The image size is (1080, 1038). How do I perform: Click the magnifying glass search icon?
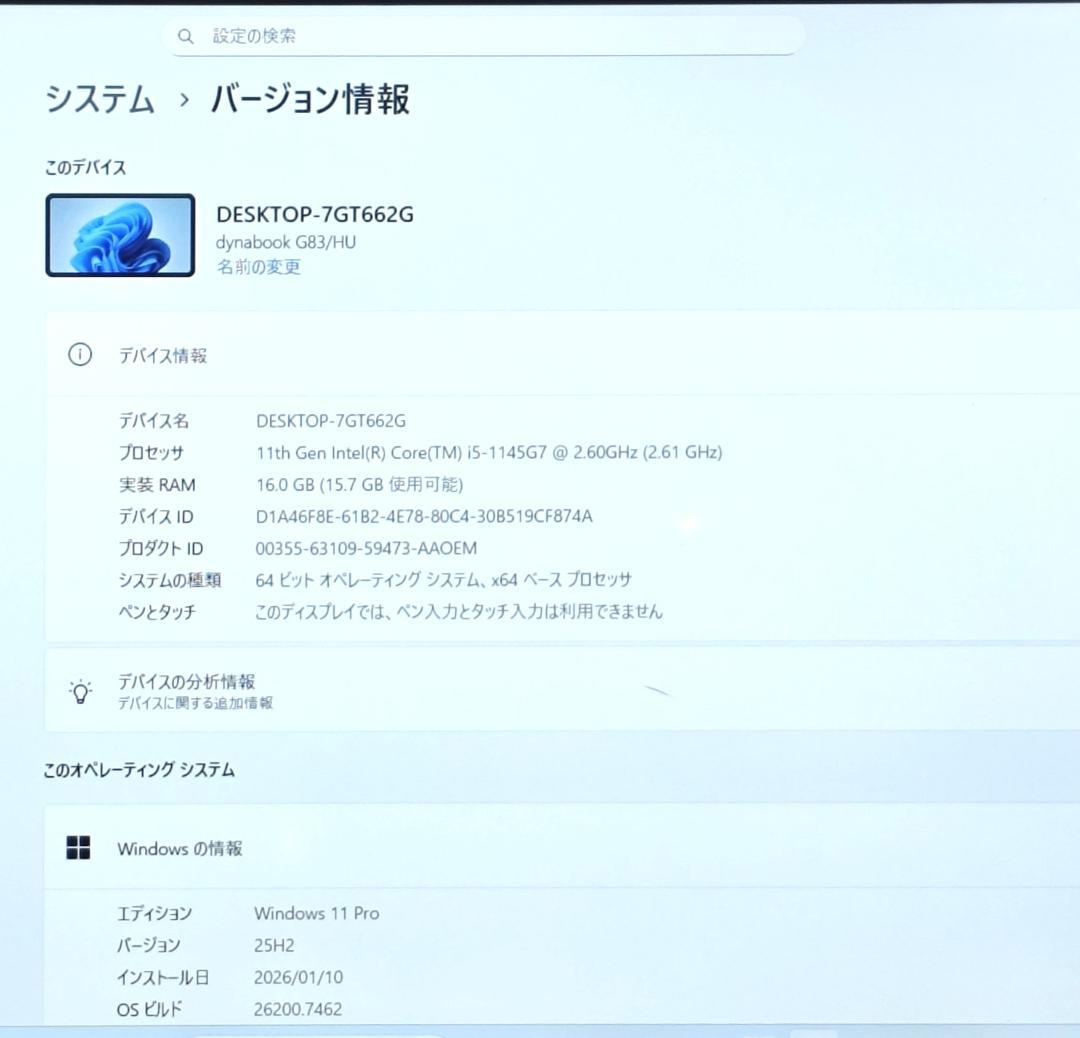point(186,36)
